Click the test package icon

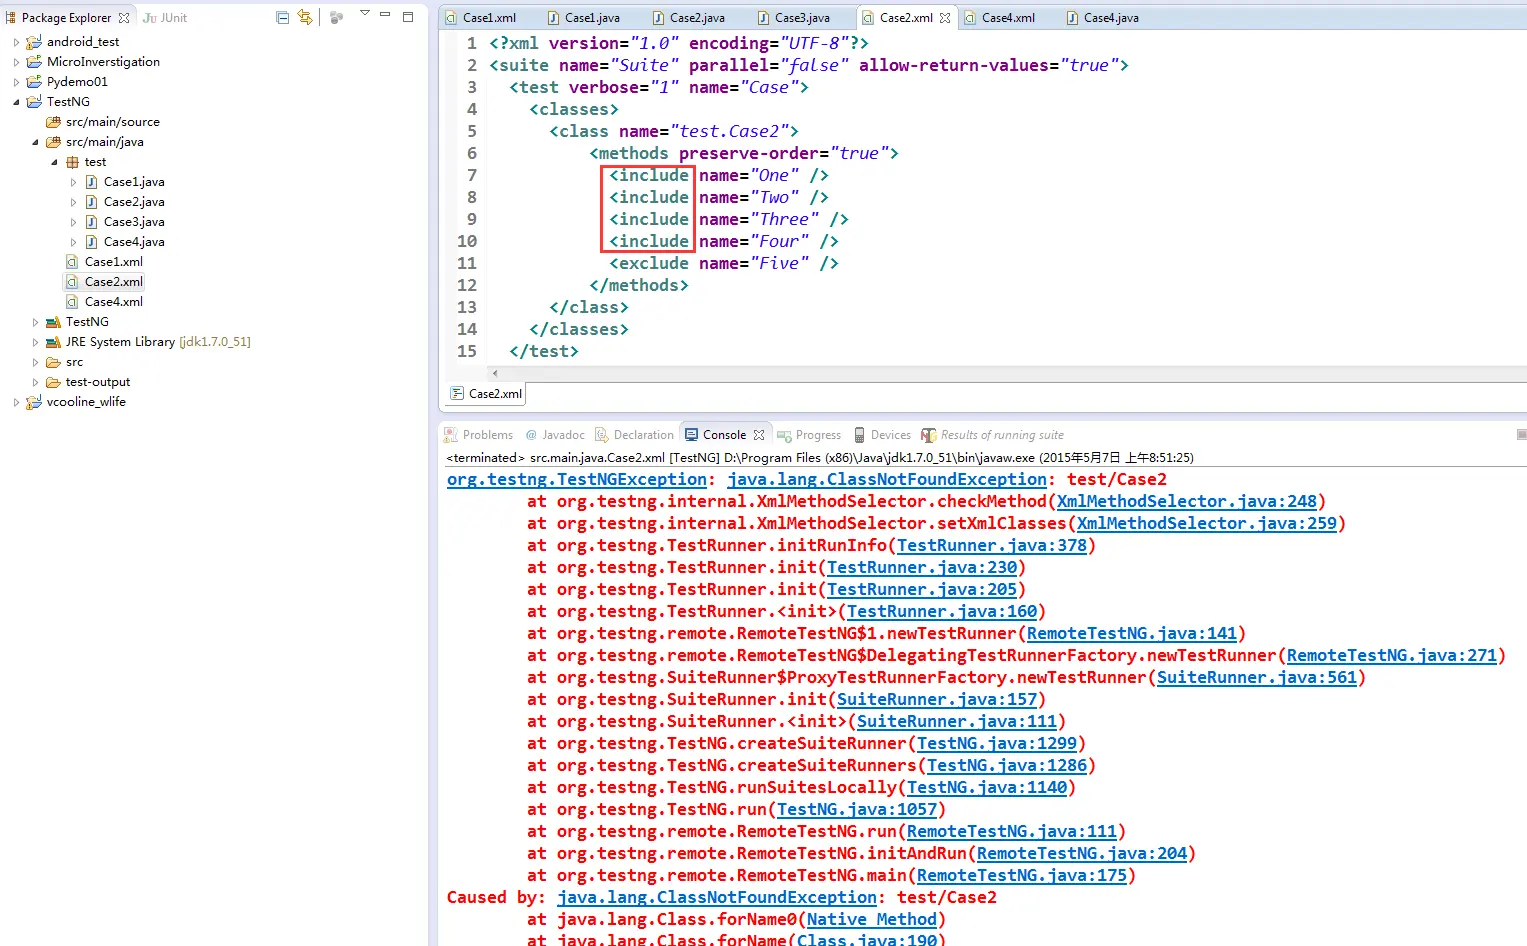pos(72,162)
